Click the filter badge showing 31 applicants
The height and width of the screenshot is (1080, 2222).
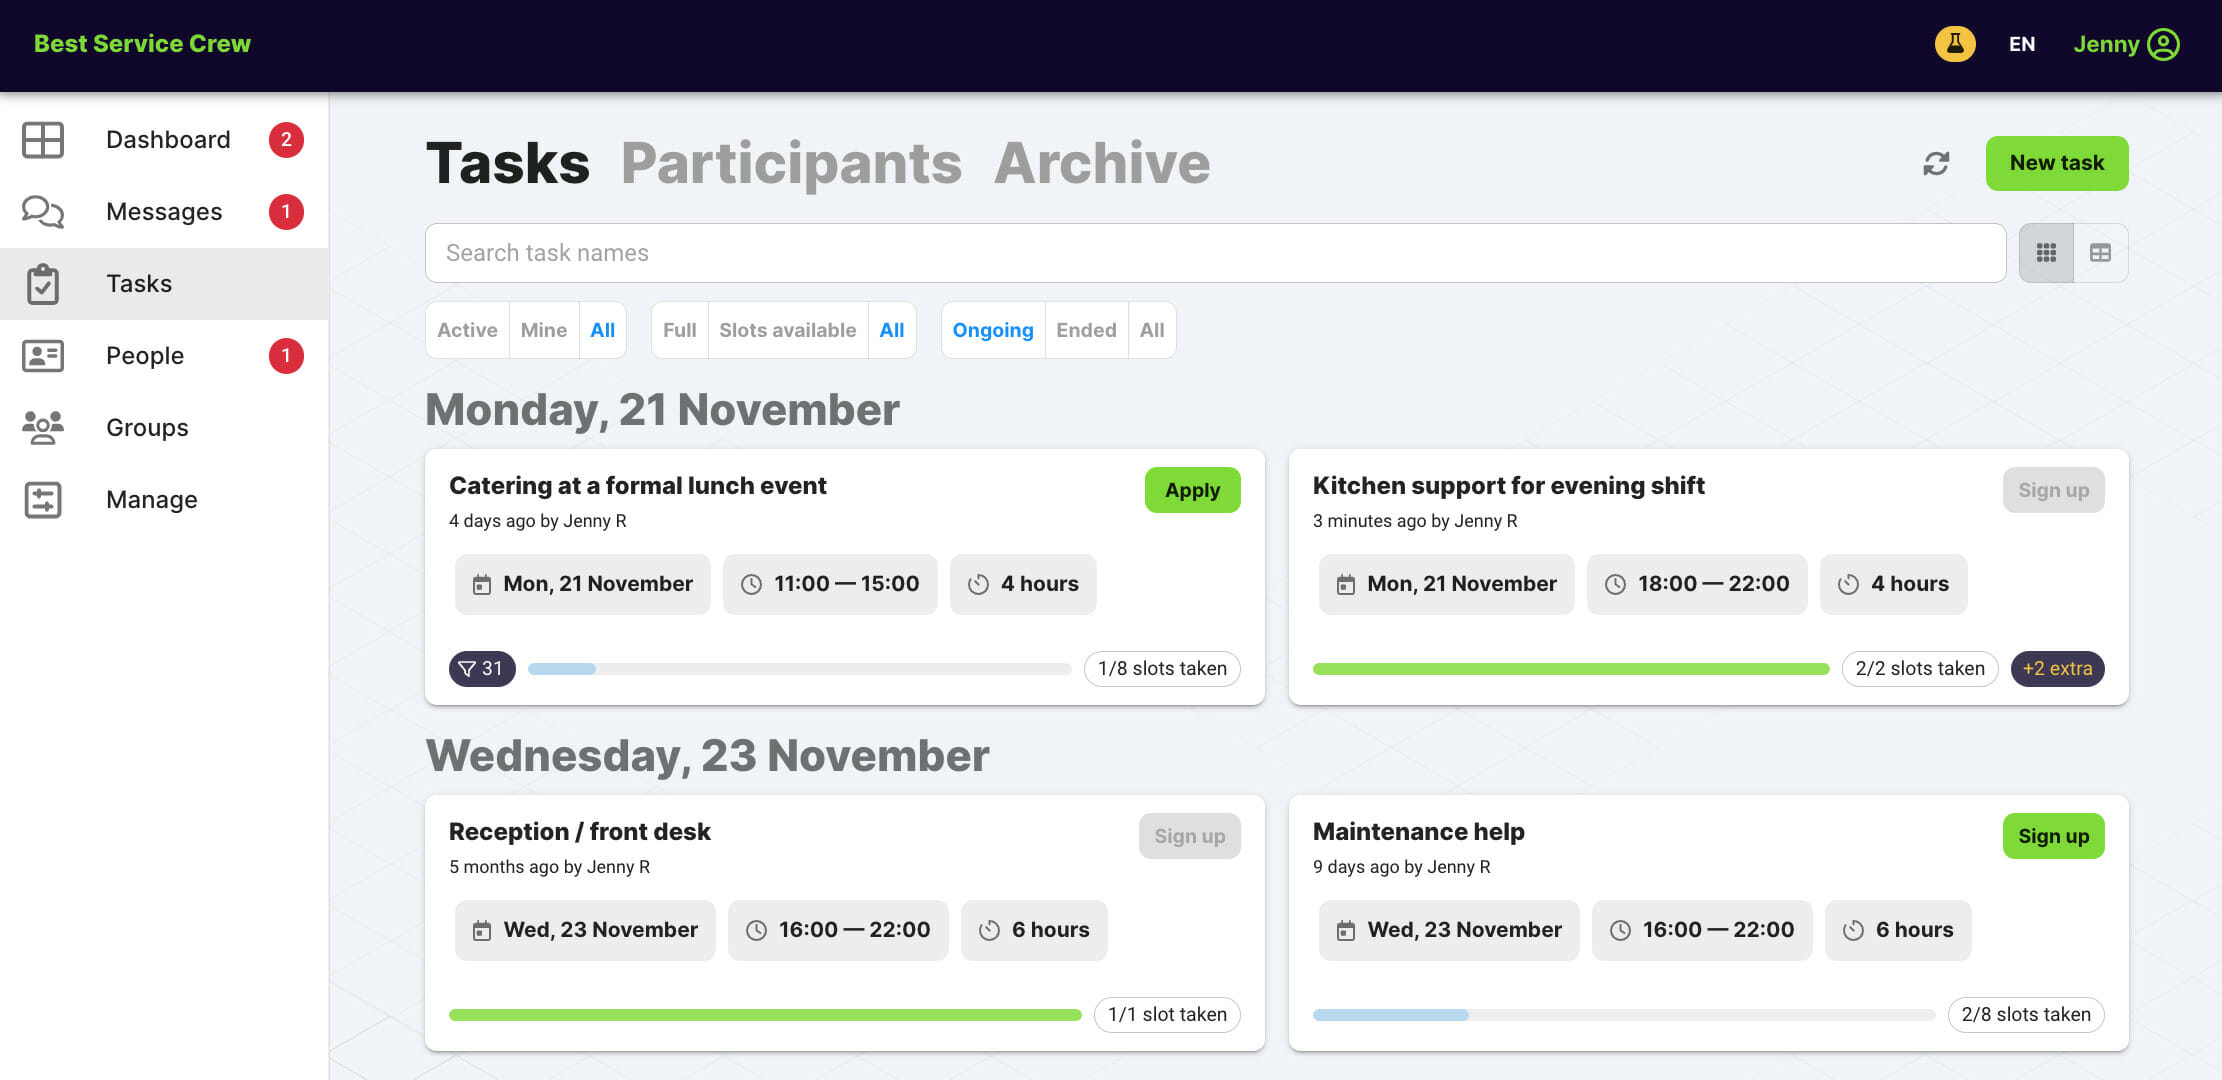[482, 668]
